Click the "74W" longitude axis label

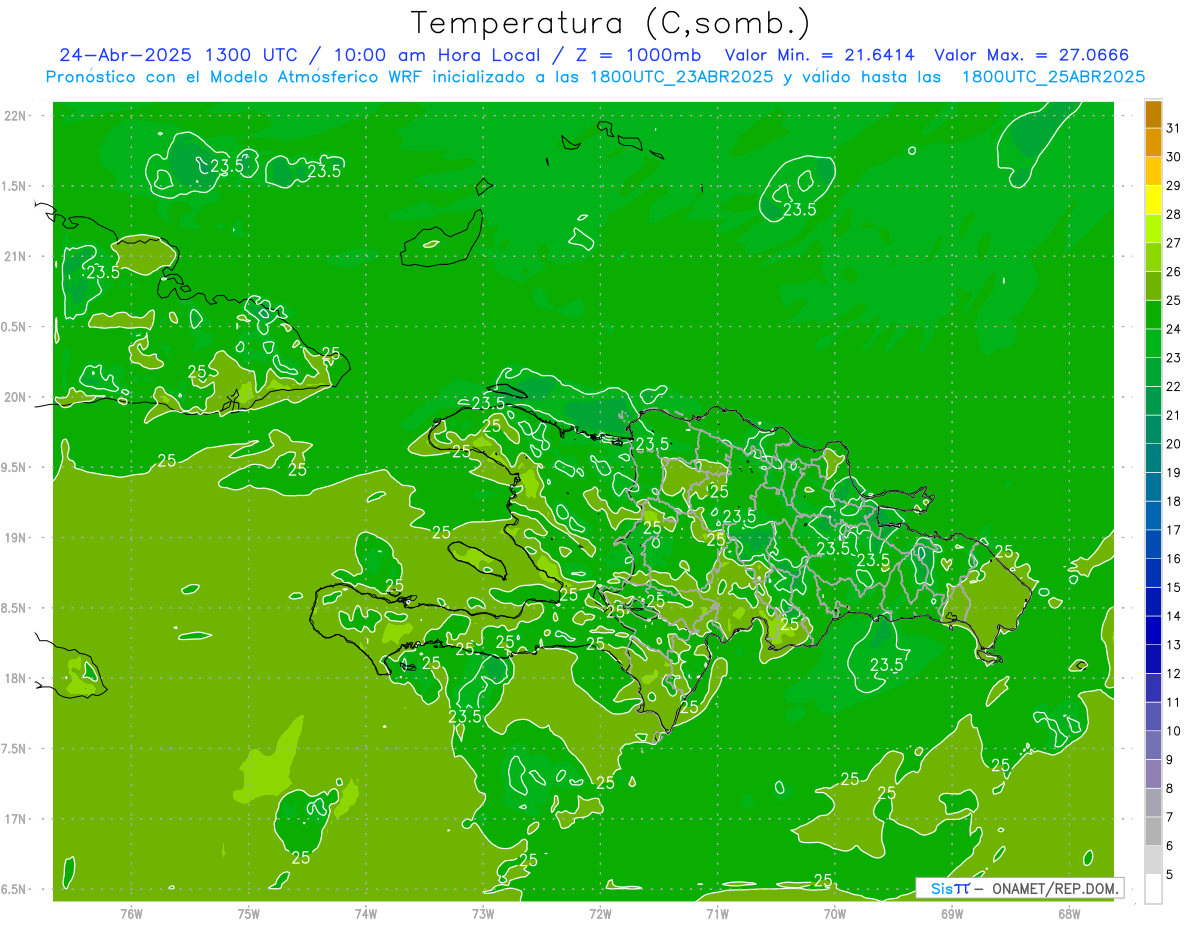[x=365, y=914]
